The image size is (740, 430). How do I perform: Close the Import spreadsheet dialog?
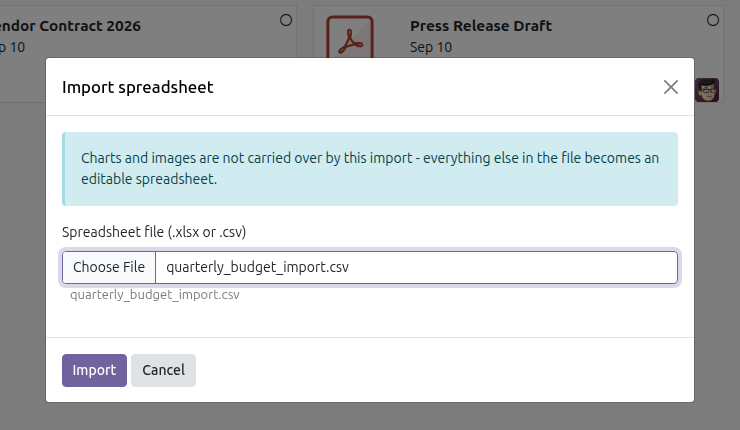pos(671,87)
